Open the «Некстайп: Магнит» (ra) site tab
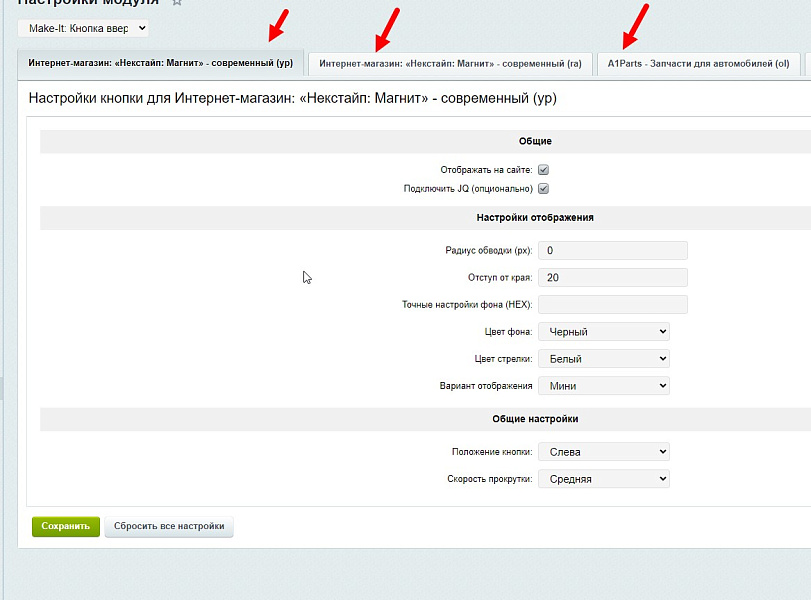This screenshot has width=811, height=600. click(x=450, y=64)
